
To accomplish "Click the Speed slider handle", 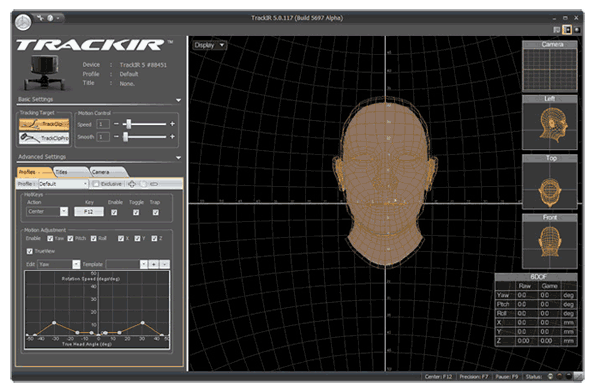I will pos(129,124).
